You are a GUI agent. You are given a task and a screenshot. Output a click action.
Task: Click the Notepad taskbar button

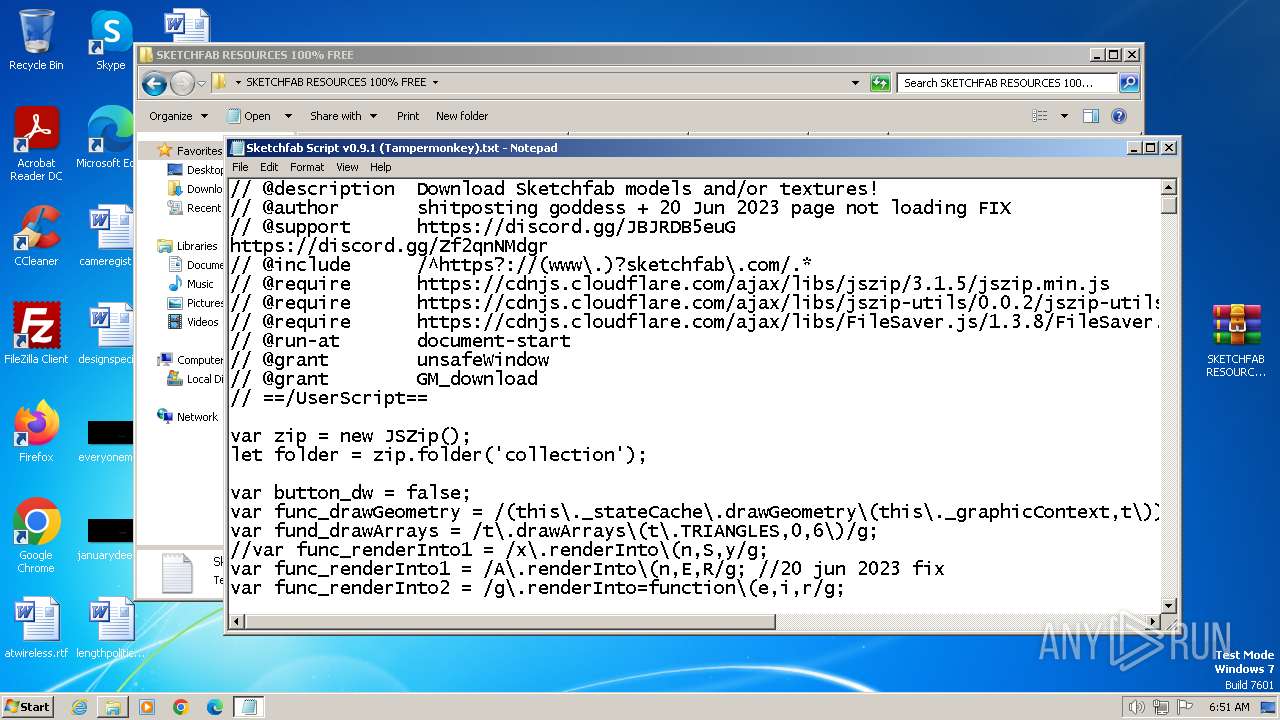pyautogui.click(x=249, y=707)
